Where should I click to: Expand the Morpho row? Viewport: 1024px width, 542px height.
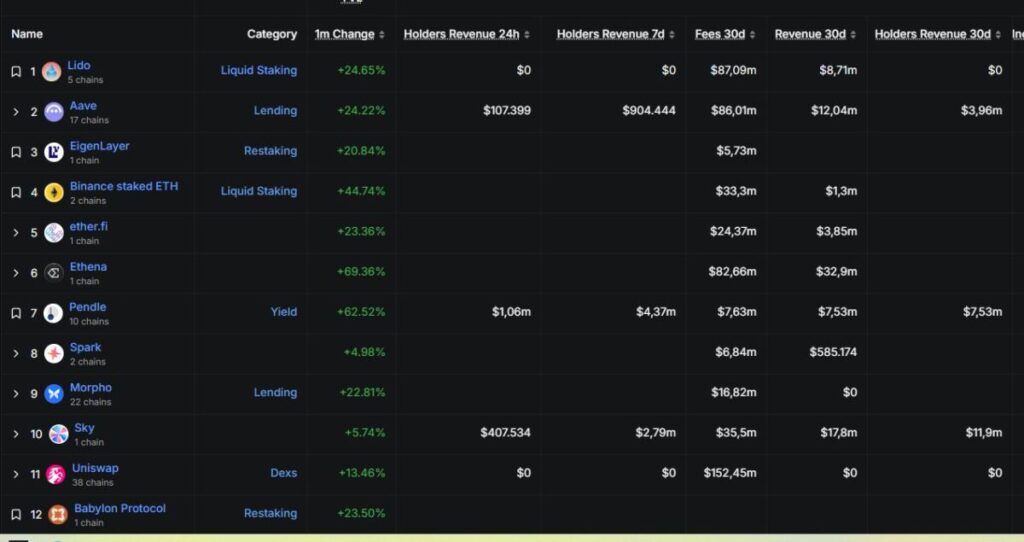16,394
